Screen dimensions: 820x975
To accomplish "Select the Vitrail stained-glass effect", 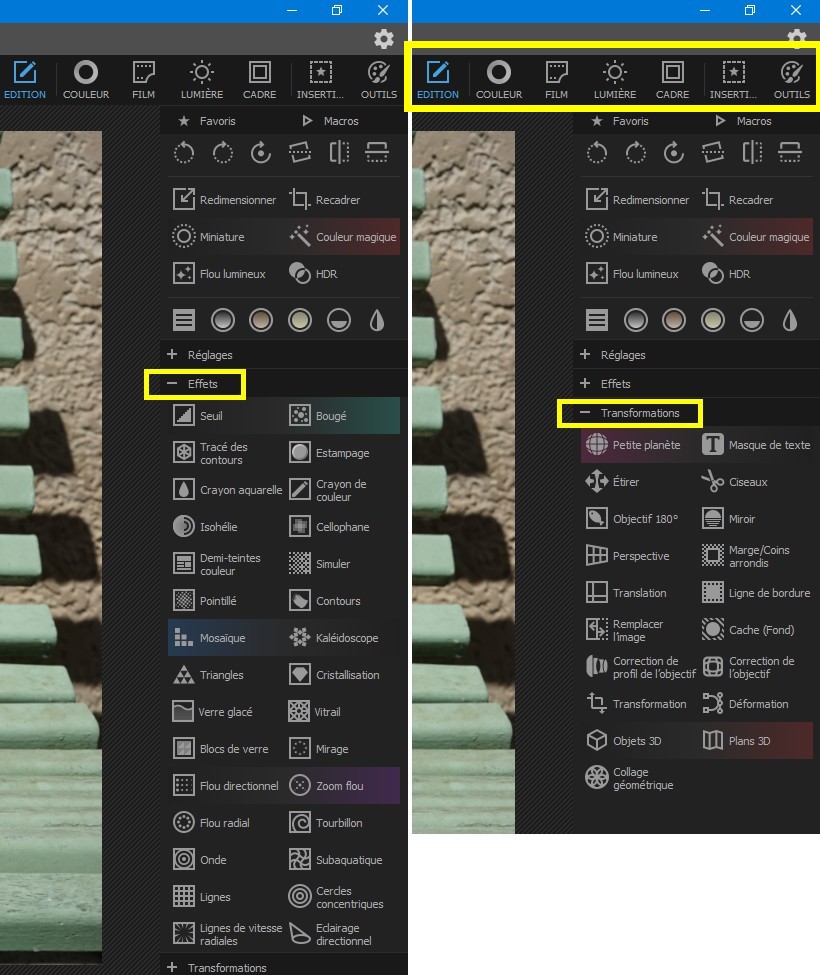I will click(315, 711).
